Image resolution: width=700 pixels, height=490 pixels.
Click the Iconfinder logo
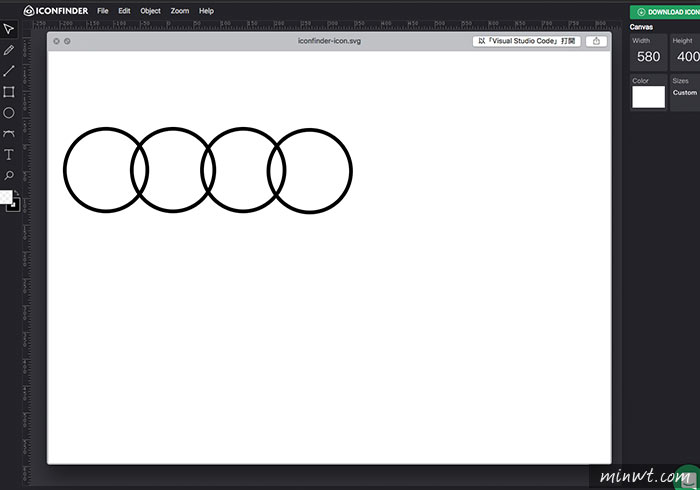click(x=56, y=11)
